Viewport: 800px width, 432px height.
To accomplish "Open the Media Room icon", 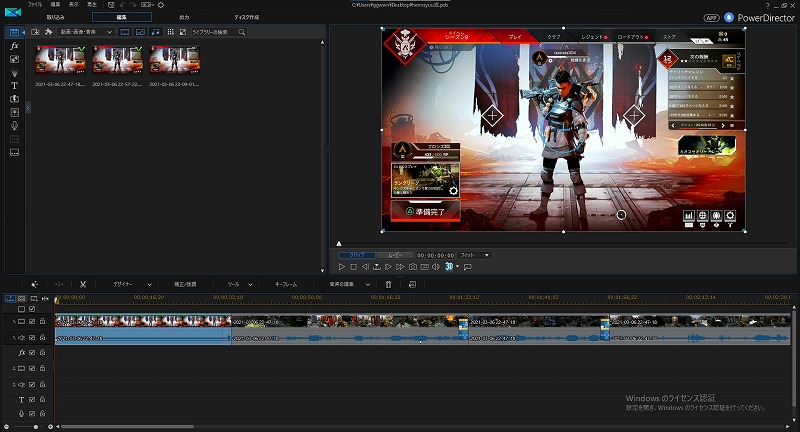I will pyautogui.click(x=14, y=32).
